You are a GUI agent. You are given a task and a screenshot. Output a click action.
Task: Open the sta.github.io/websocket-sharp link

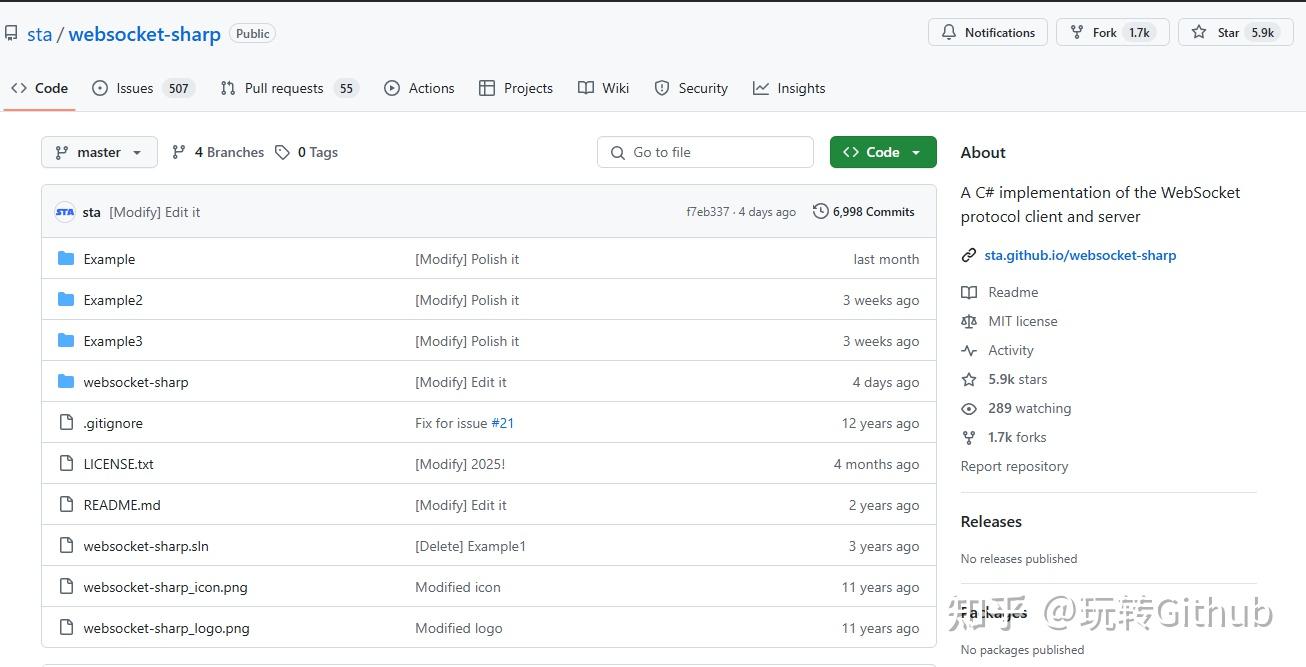pyautogui.click(x=1080, y=255)
